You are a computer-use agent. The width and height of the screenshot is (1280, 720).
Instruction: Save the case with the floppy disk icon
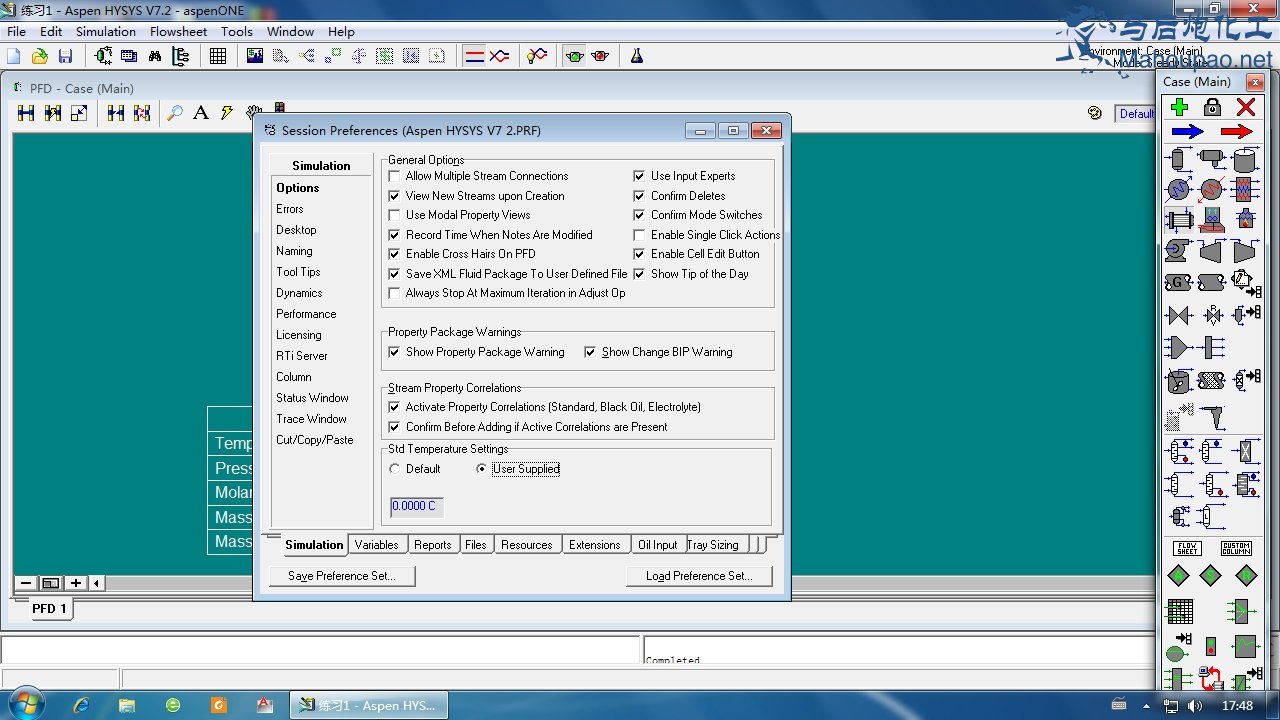coord(65,56)
